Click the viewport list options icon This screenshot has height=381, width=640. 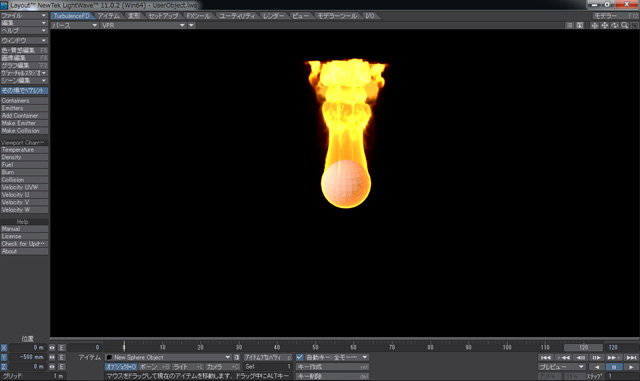(x=569, y=25)
